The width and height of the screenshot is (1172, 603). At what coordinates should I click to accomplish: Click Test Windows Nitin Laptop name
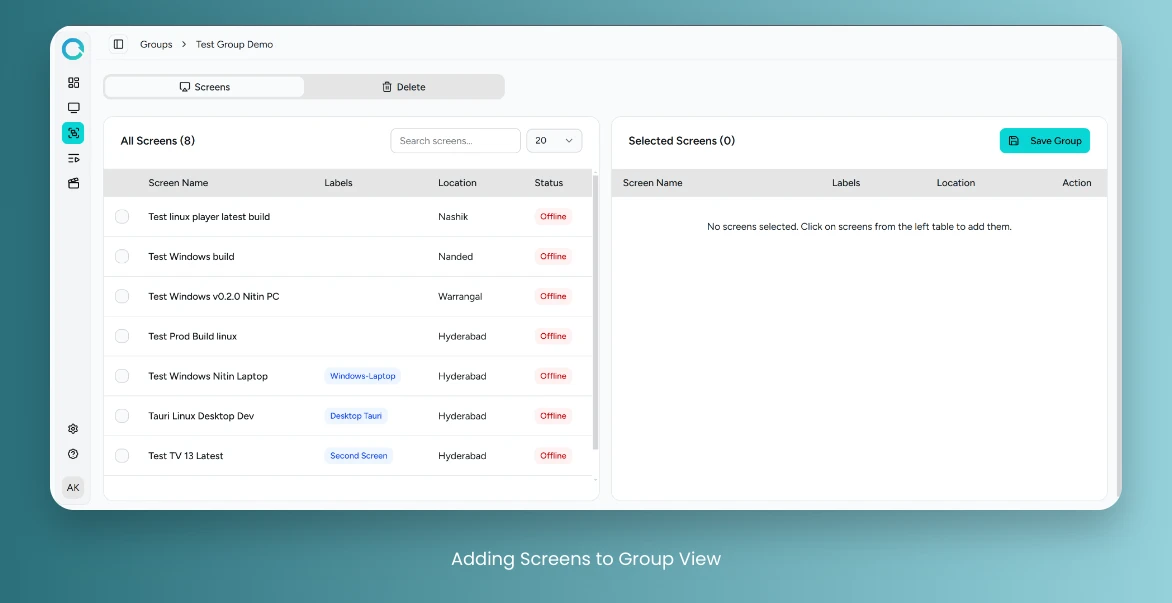(208, 376)
